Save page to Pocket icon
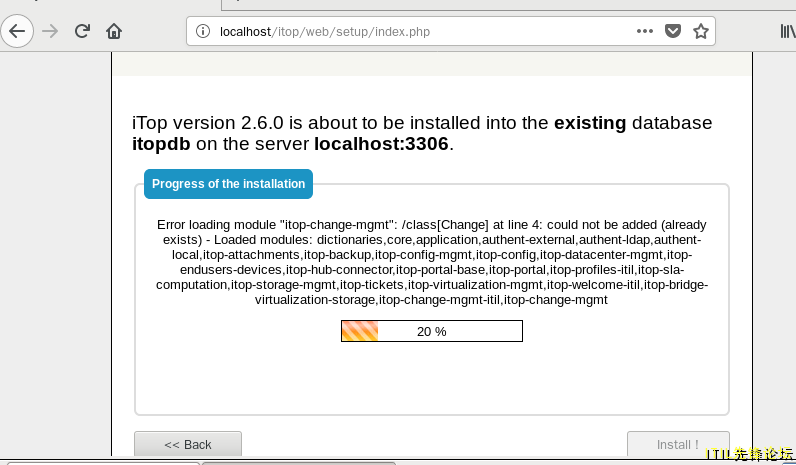Screen dimensions: 796x465 [673, 31]
